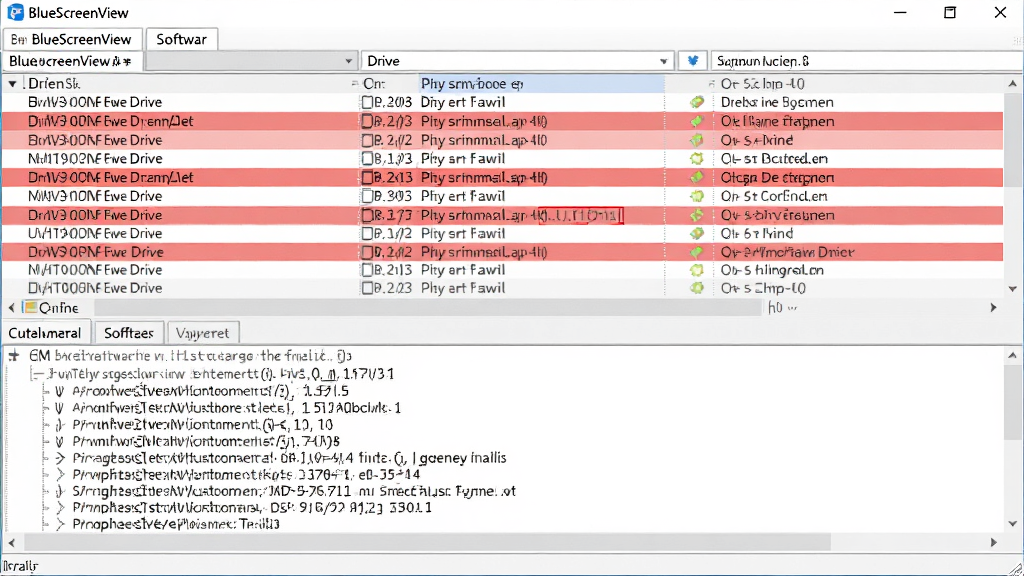Click the status icon beside Or 5 Zlmp-L0

pos(697,288)
